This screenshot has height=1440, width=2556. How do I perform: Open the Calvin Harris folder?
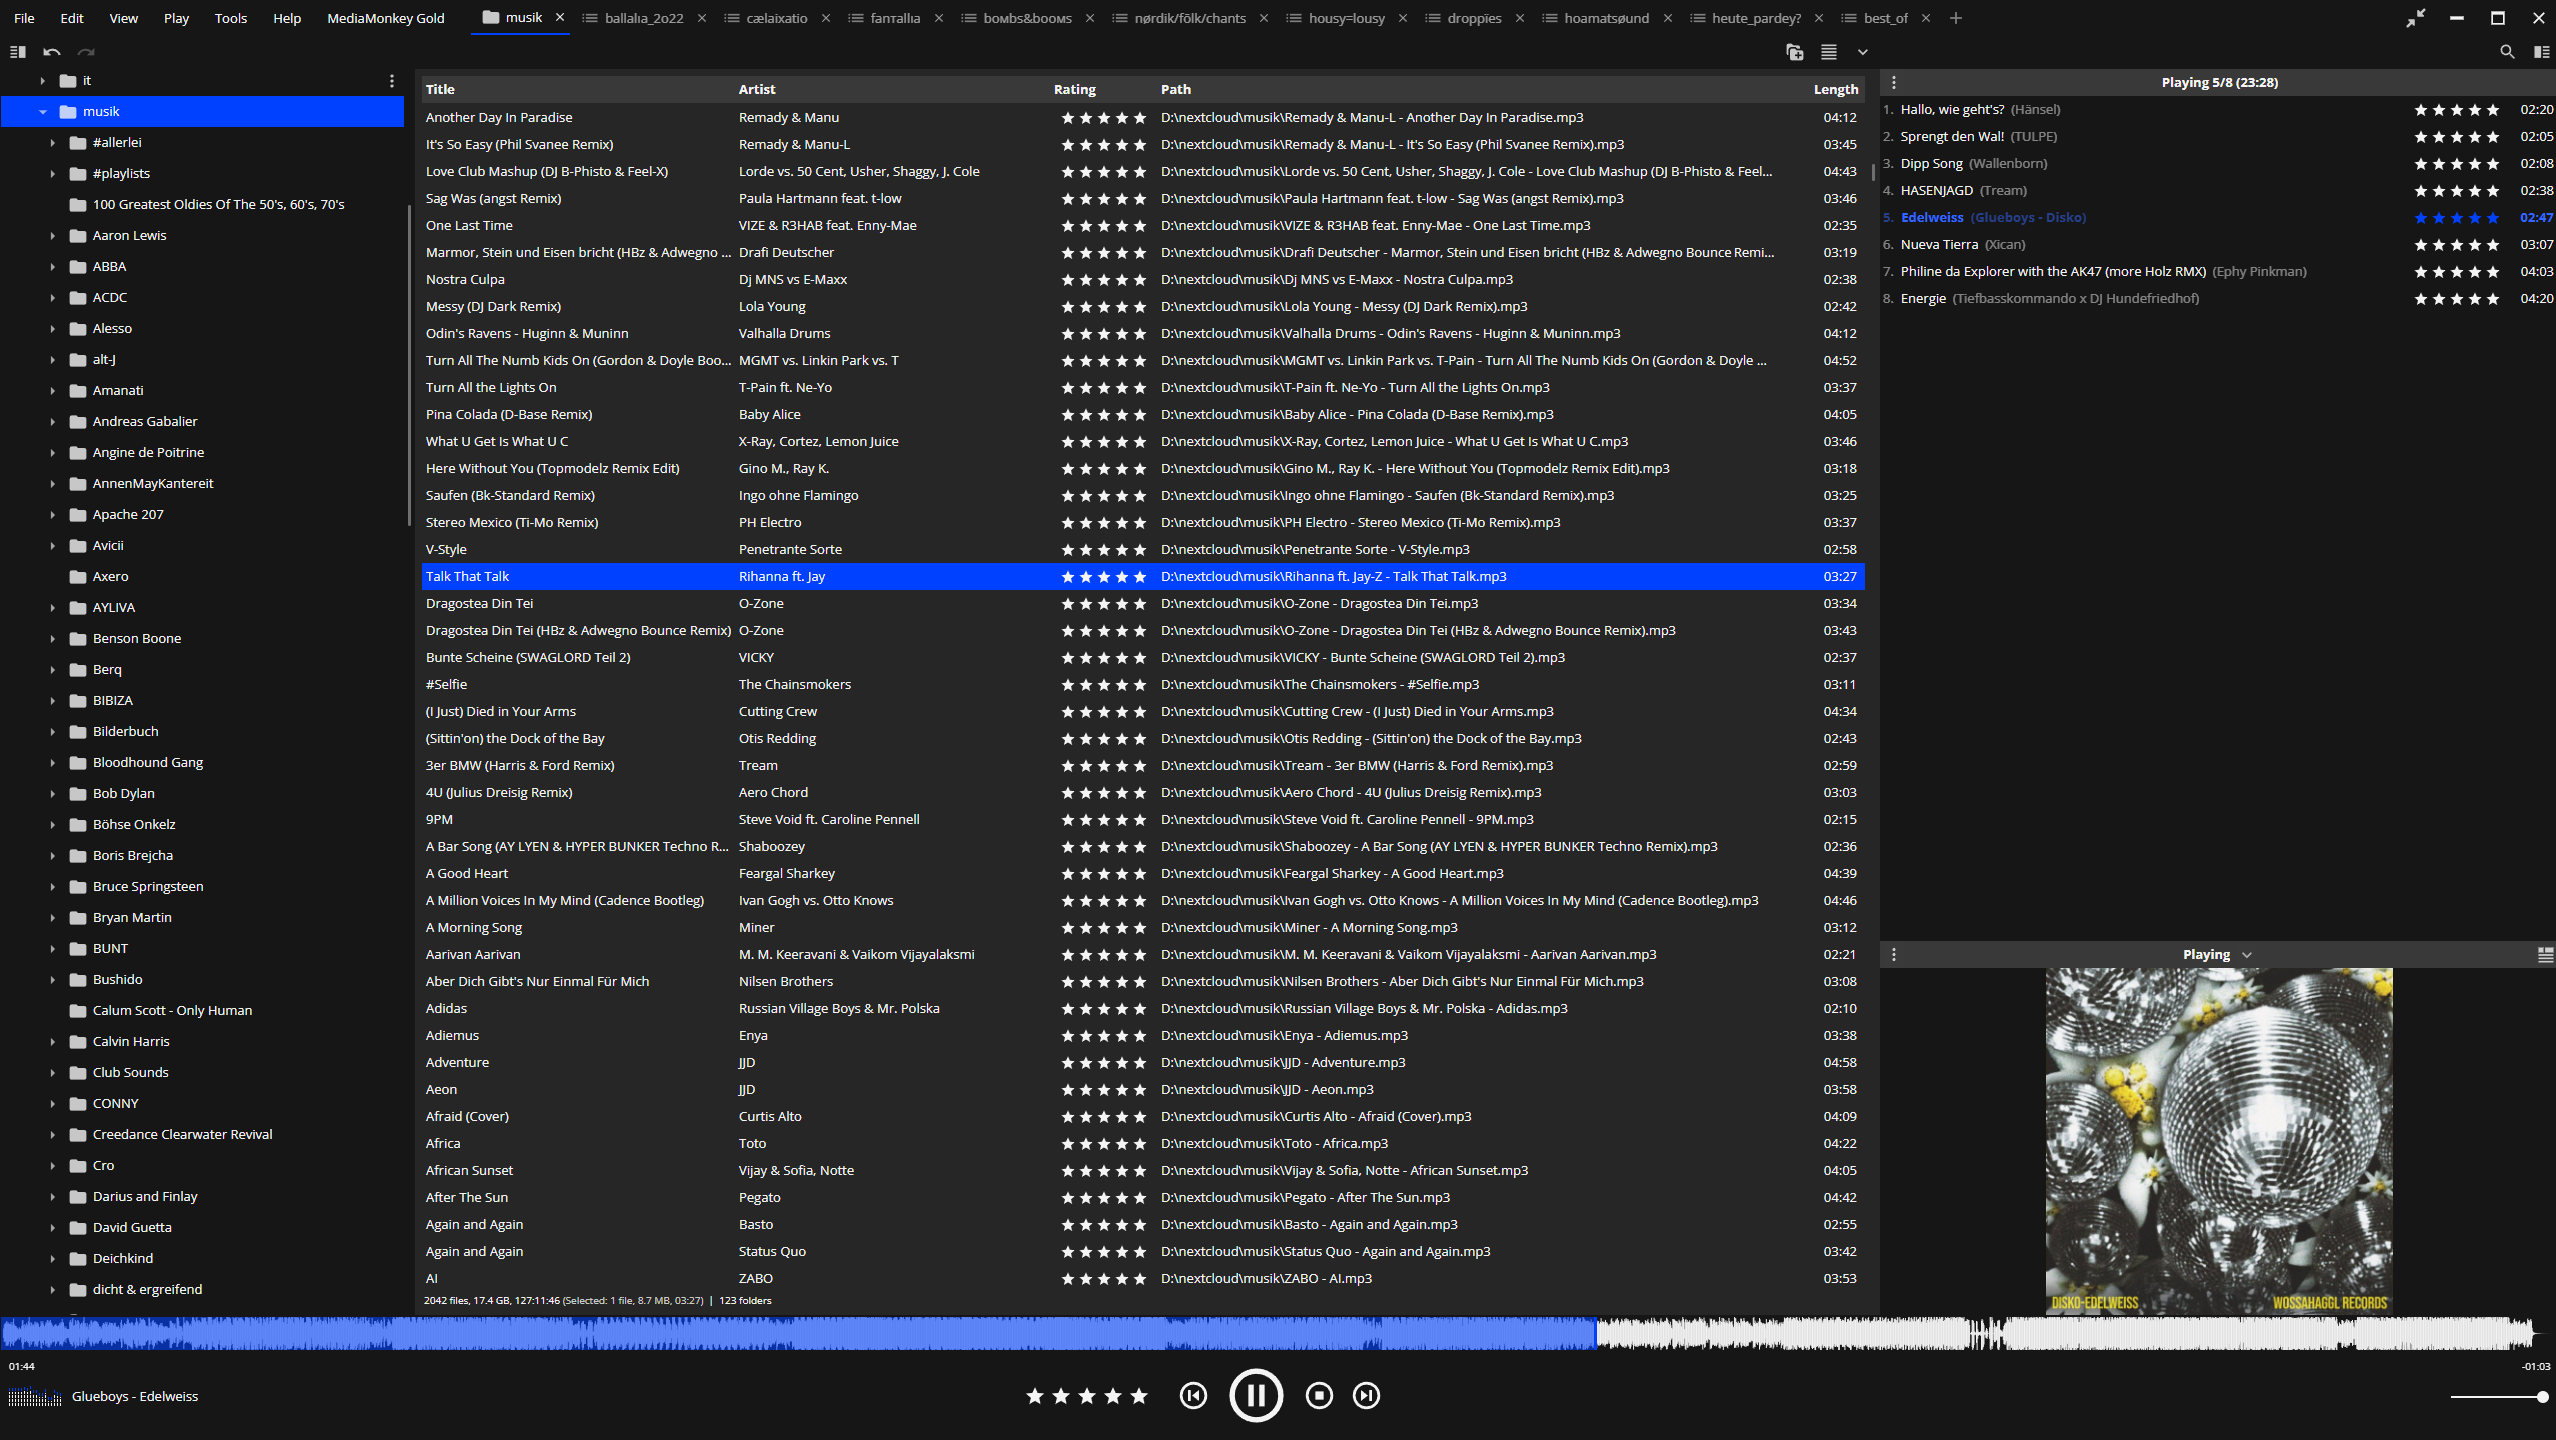131,1042
